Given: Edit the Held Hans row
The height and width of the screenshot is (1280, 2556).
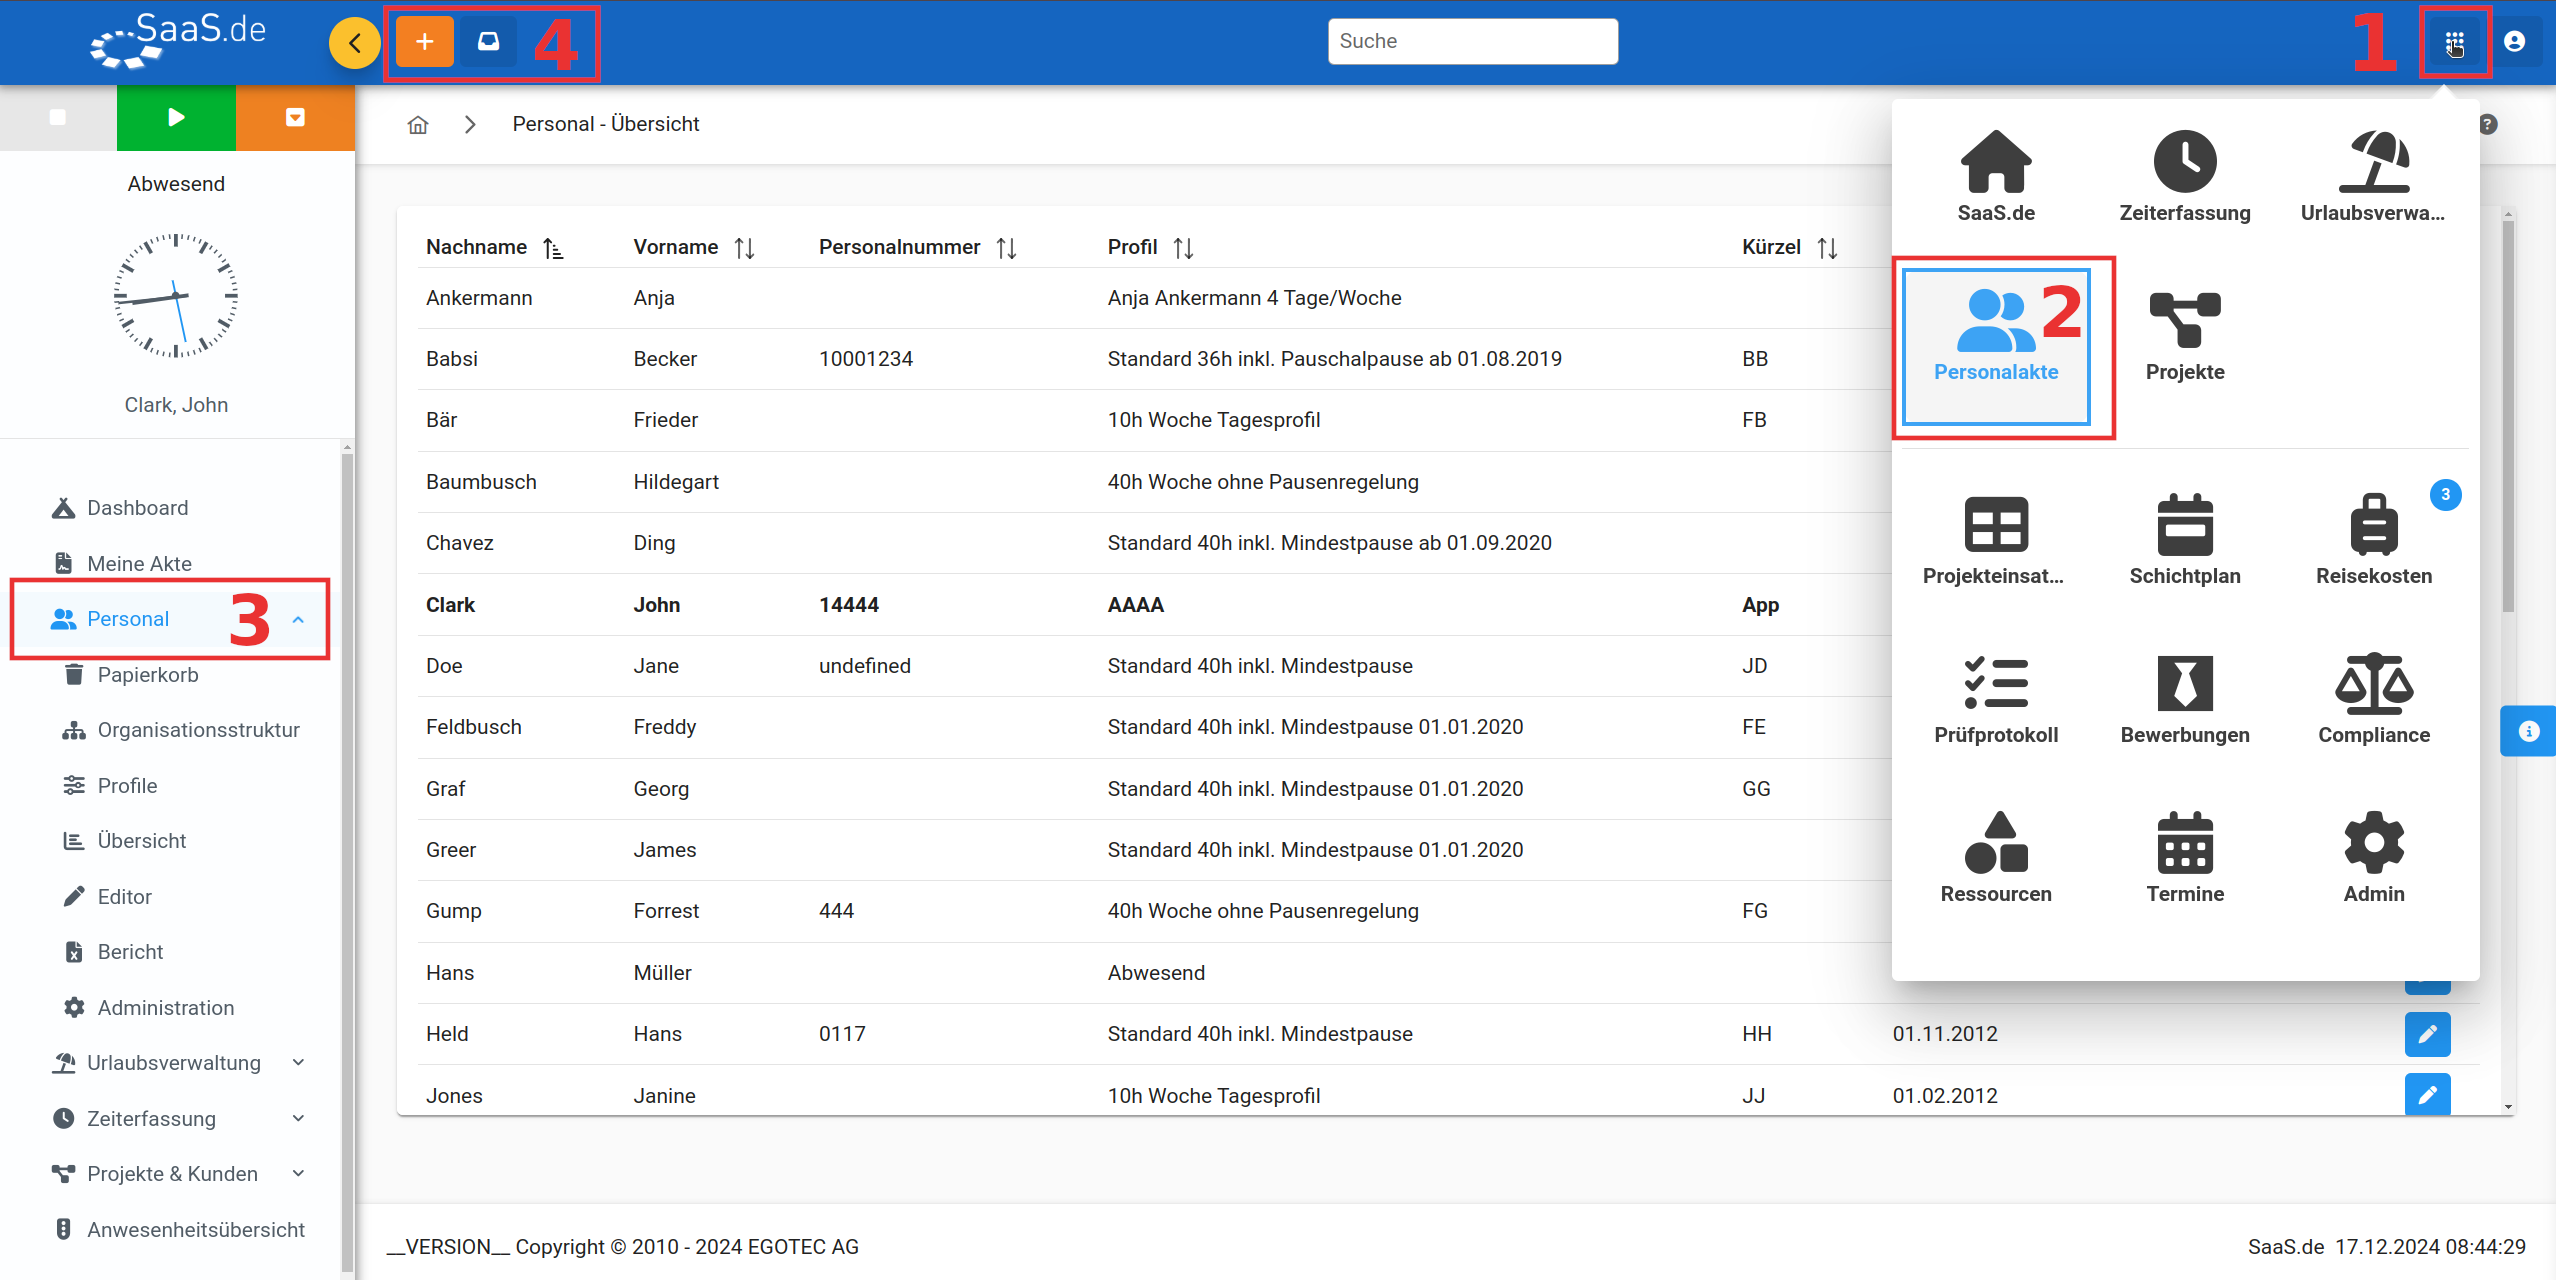Looking at the screenshot, I should point(2427,1034).
